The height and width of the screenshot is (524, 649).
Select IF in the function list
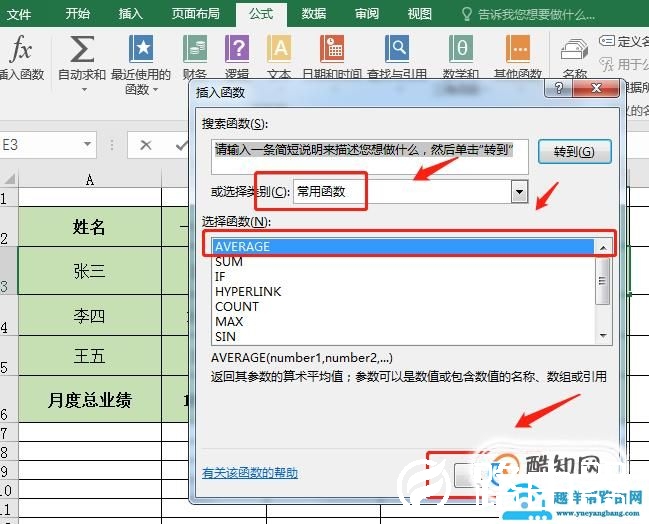(404, 276)
